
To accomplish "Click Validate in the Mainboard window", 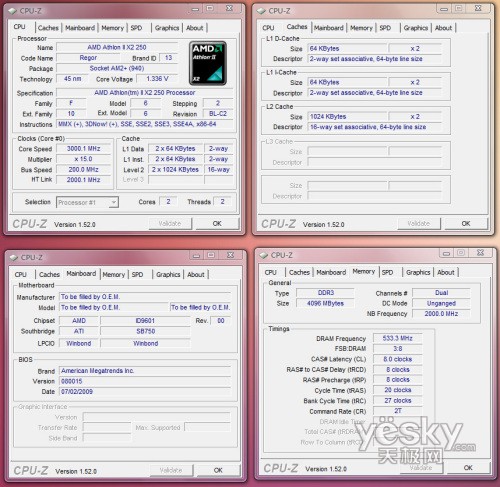I will click(171, 470).
